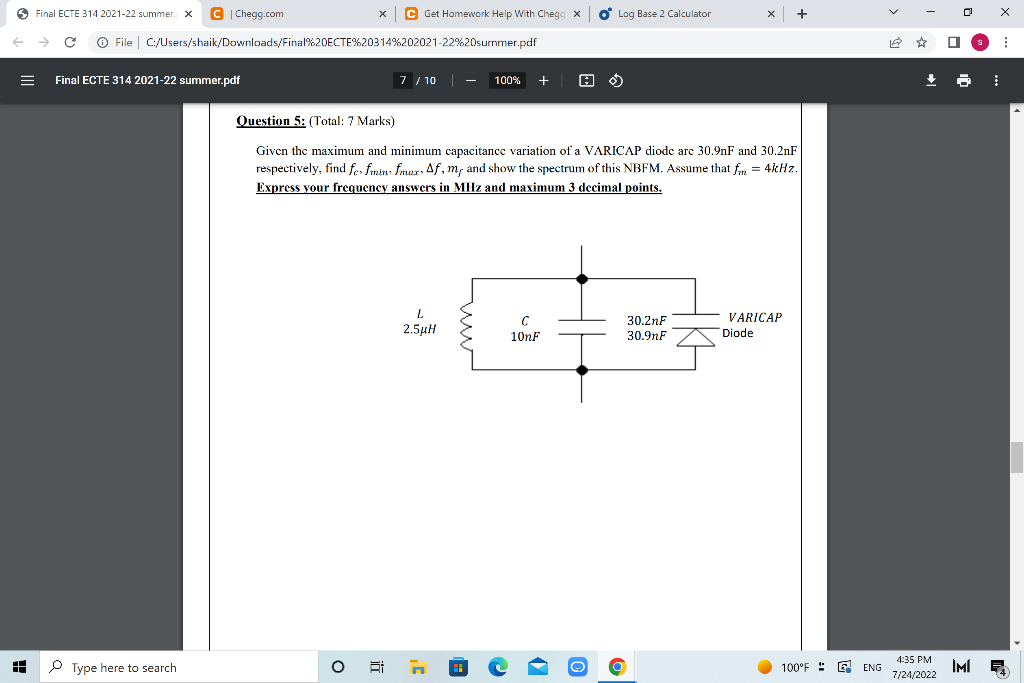Screen dimensions: 1024x683
Task: Open the PDF viewer's three-dot menu
Action: click(x=995, y=80)
